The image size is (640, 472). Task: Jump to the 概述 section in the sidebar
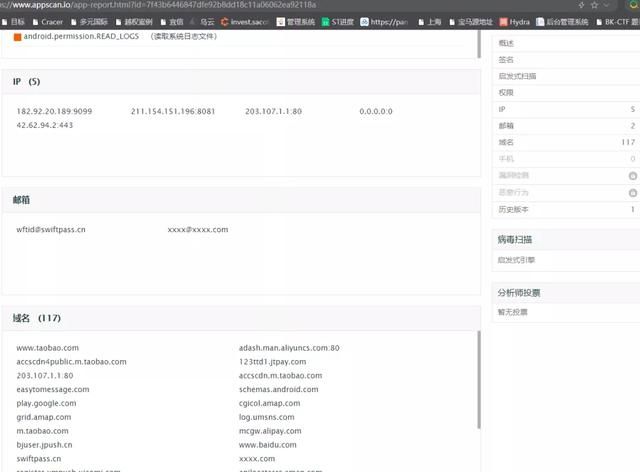click(x=567, y=43)
